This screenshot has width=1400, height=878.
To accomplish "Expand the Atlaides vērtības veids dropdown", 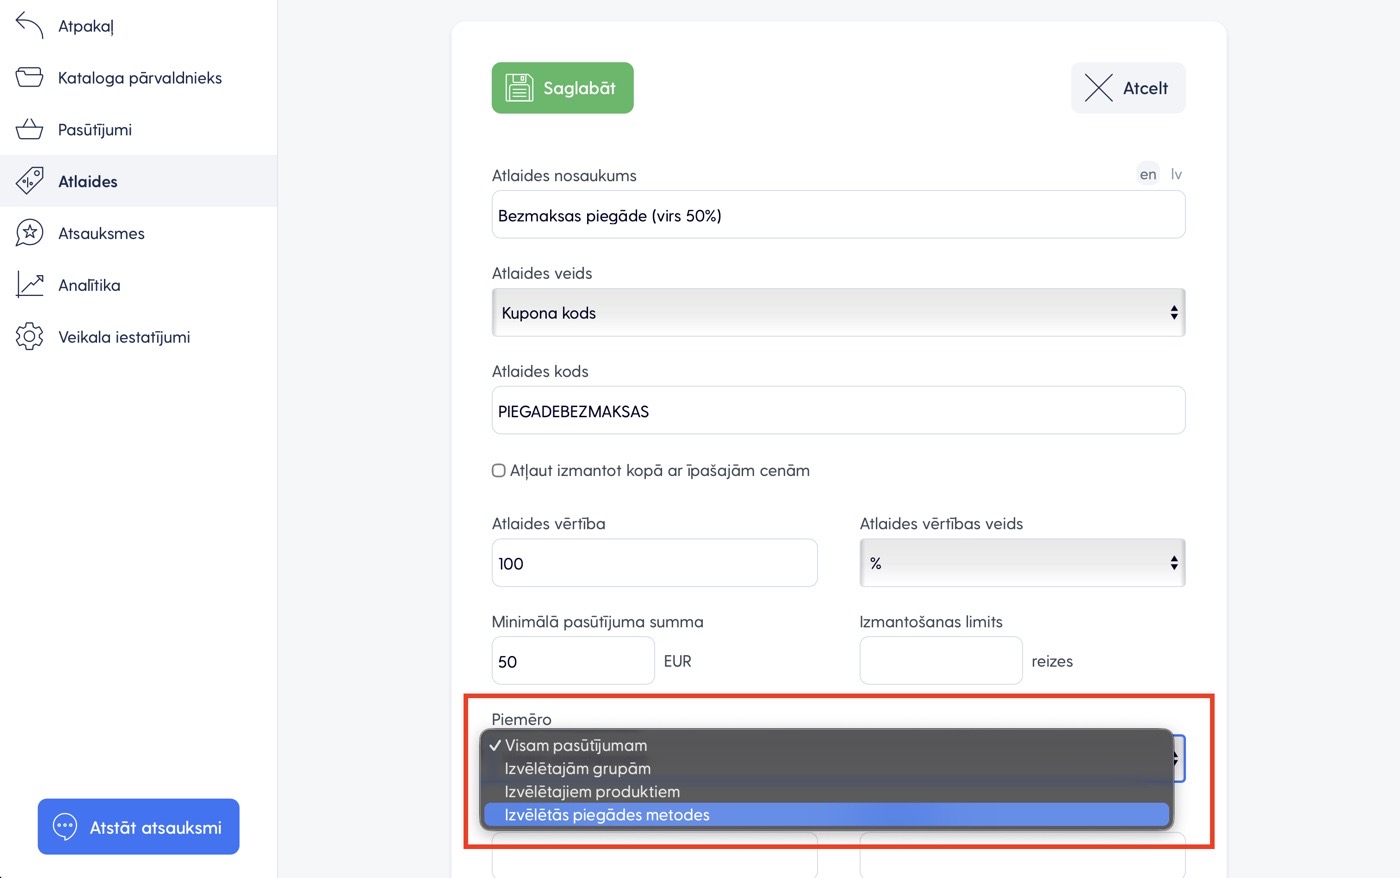I will [x=1022, y=563].
